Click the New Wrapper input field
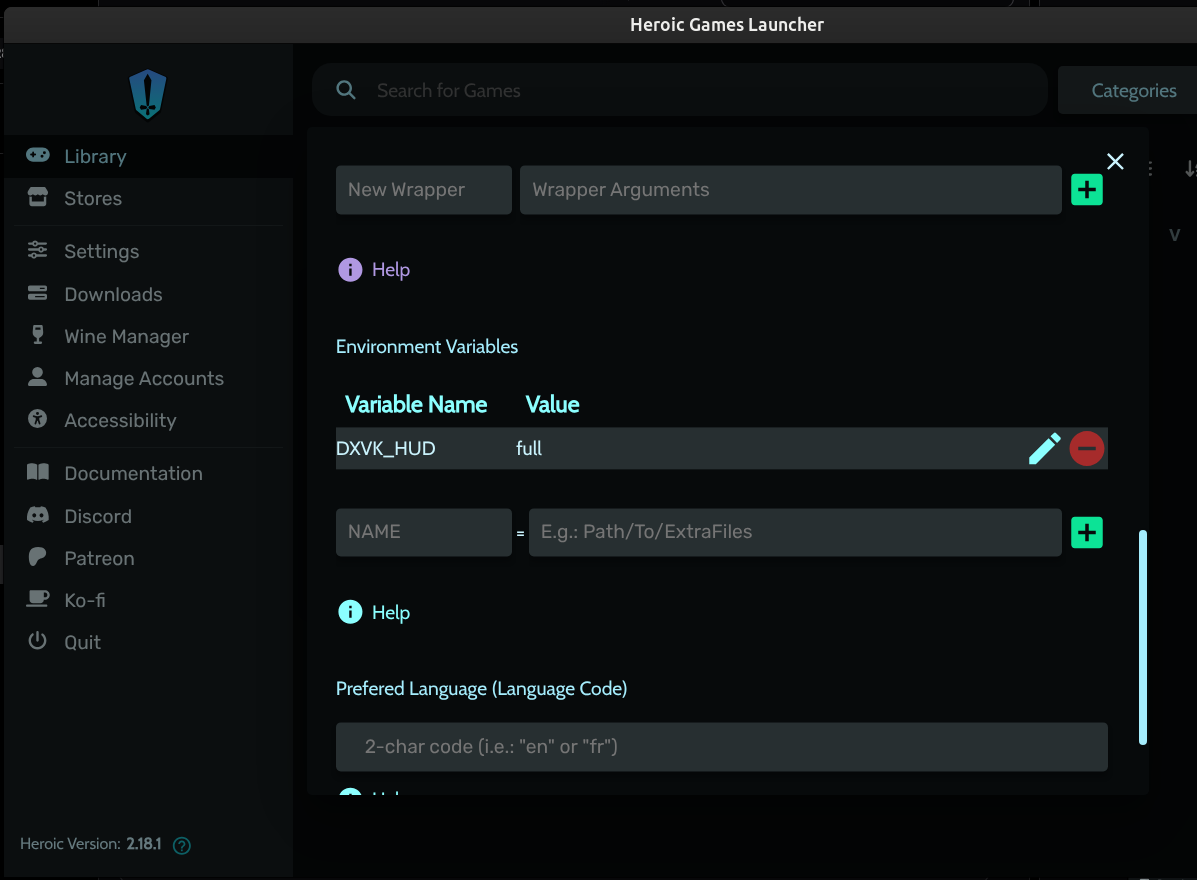 pyautogui.click(x=424, y=190)
